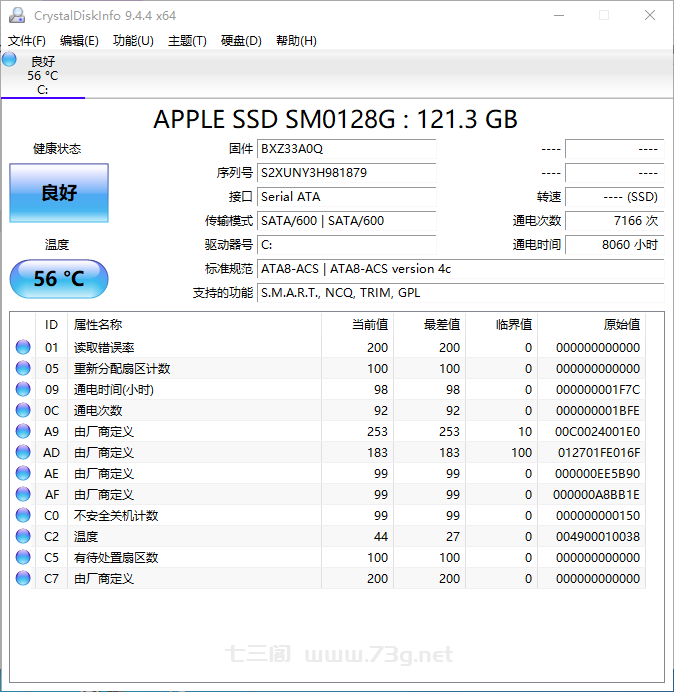Image resolution: width=674 pixels, height=692 pixels.
Task: Click the status orb for attribute C2 温度
Action: pos(23,536)
